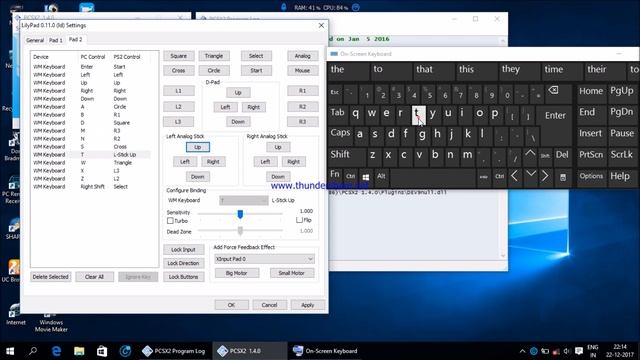Image resolution: width=640 pixels, height=360 pixels.
Task: Enable the Turbo checkbox
Action: click(x=170, y=220)
